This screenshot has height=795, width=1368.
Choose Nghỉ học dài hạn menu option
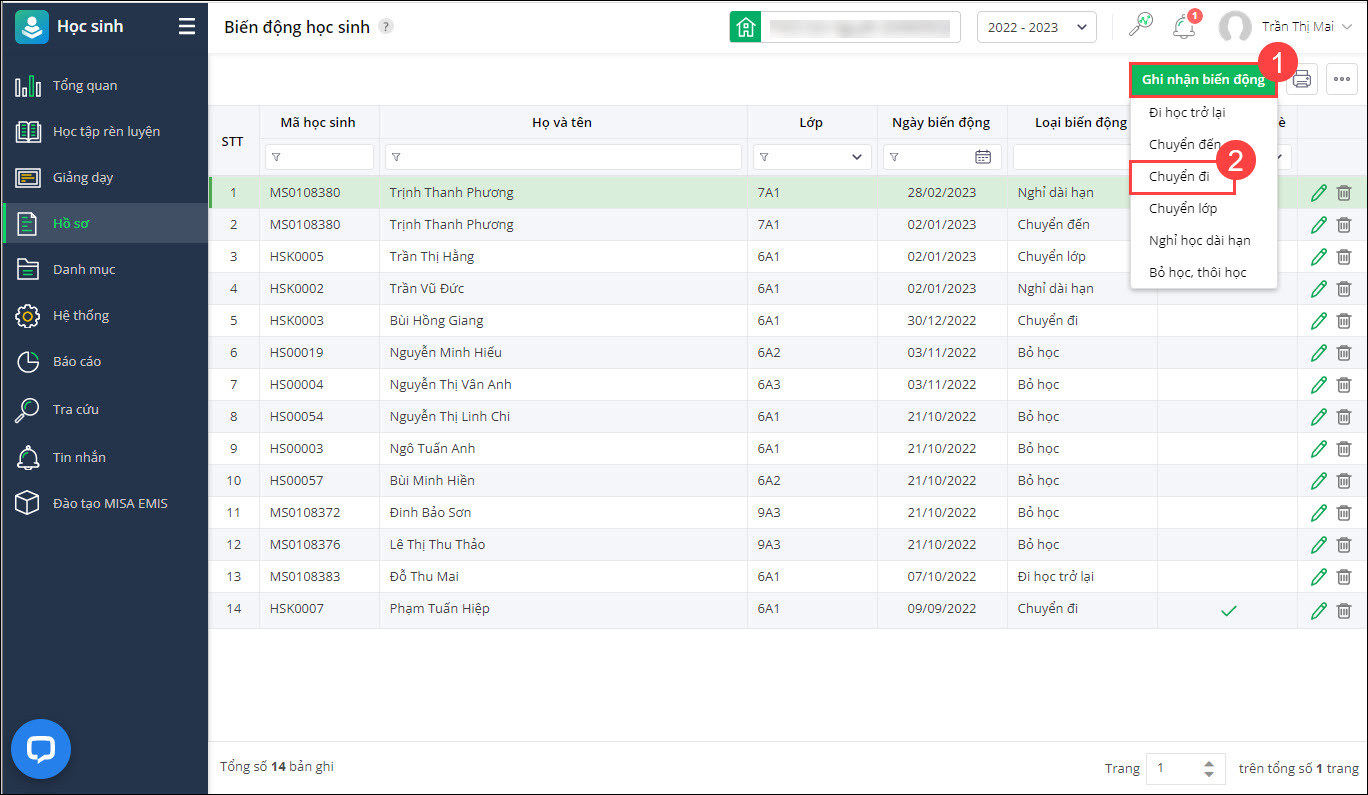(x=1200, y=241)
